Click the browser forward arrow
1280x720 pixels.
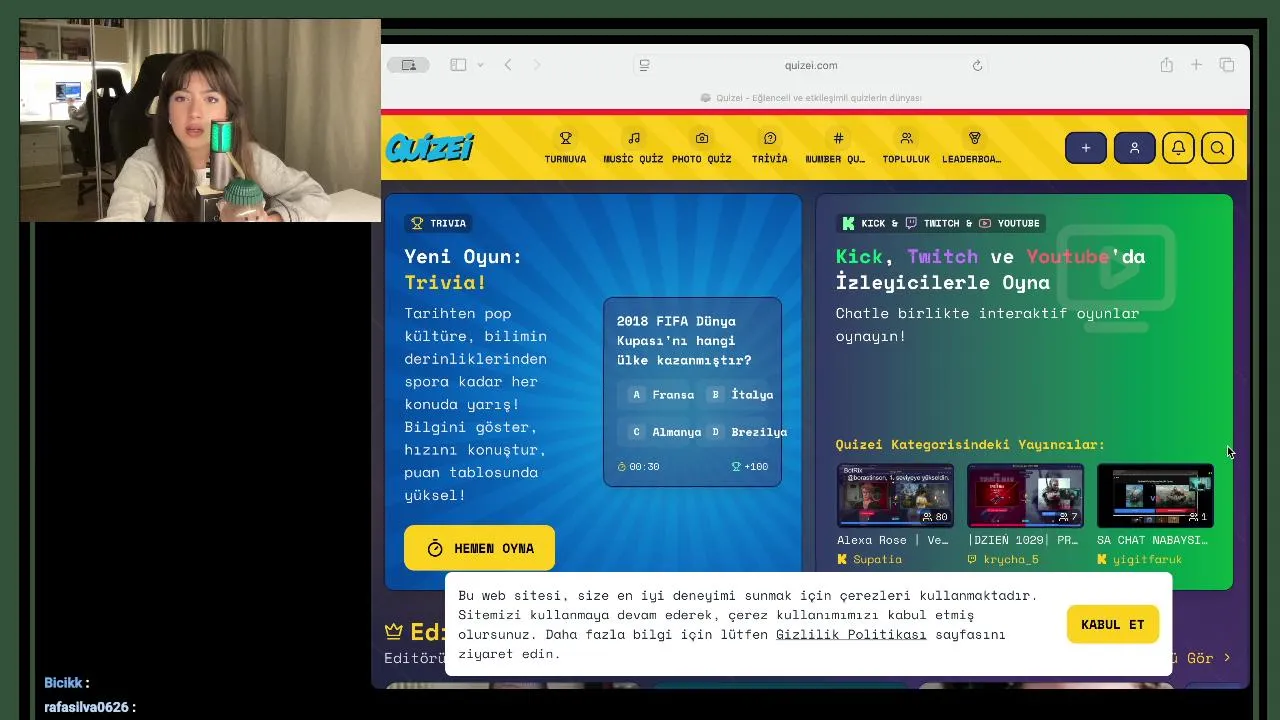click(x=537, y=65)
